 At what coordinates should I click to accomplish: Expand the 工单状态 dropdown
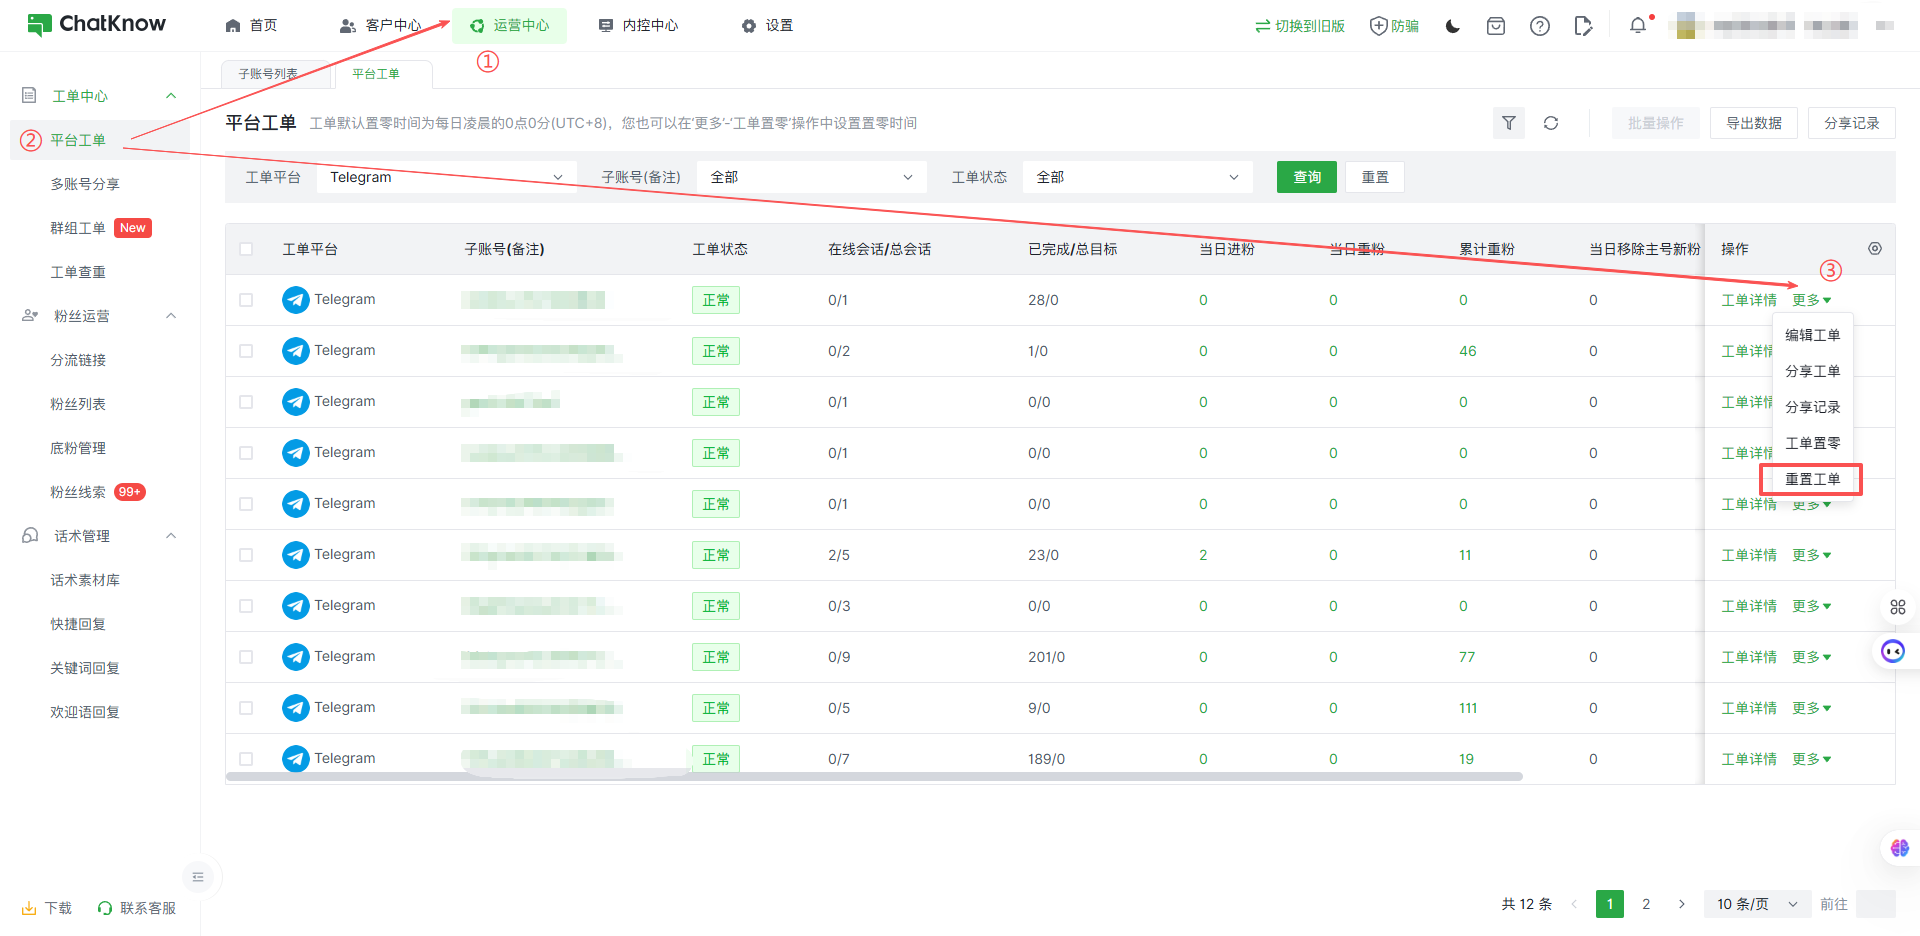coord(1137,177)
